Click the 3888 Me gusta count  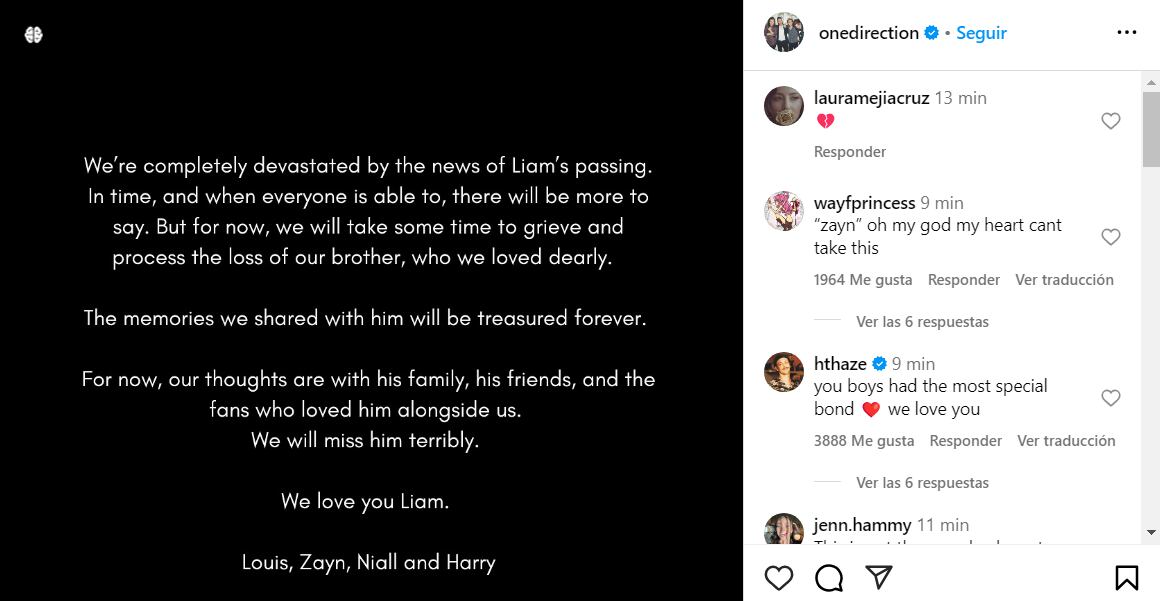pos(863,440)
